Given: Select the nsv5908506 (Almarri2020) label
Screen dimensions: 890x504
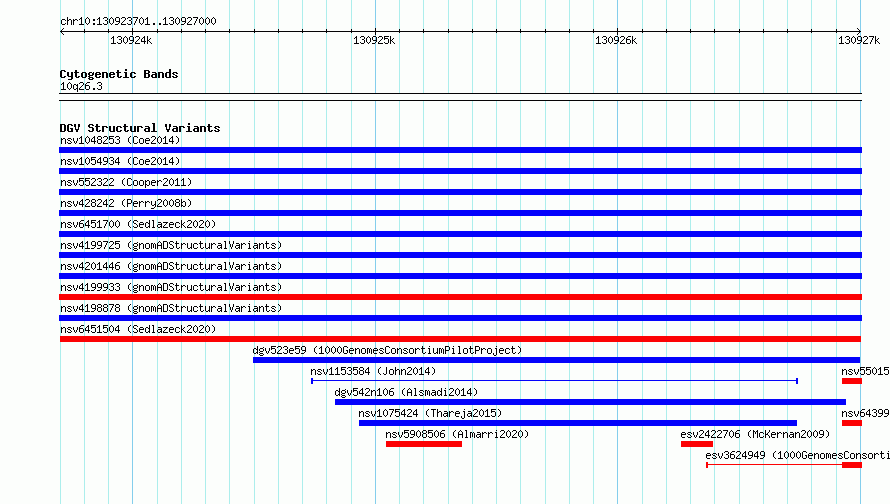Looking at the screenshot, I should pos(457,434).
